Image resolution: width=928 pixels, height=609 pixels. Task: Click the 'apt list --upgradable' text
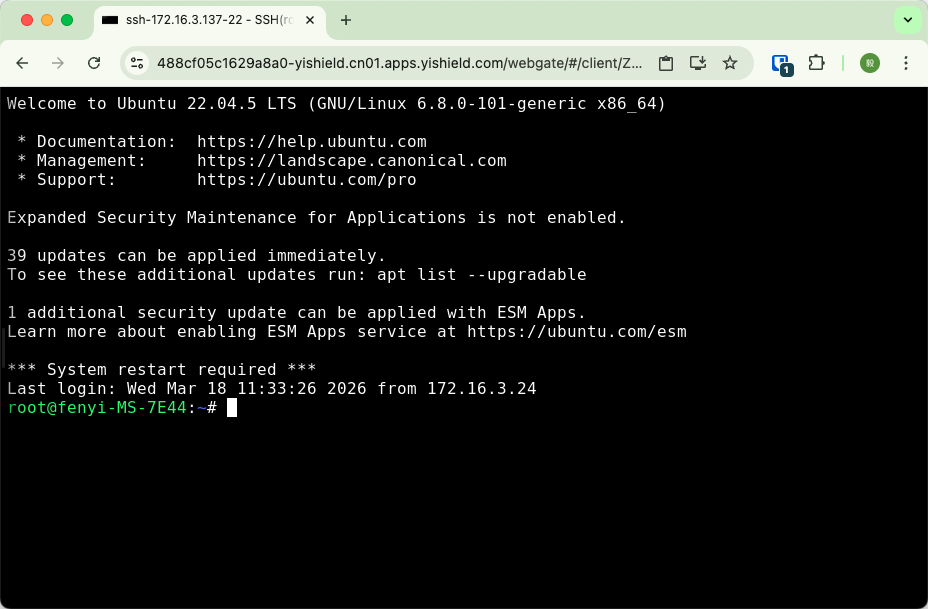(x=482, y=275)
